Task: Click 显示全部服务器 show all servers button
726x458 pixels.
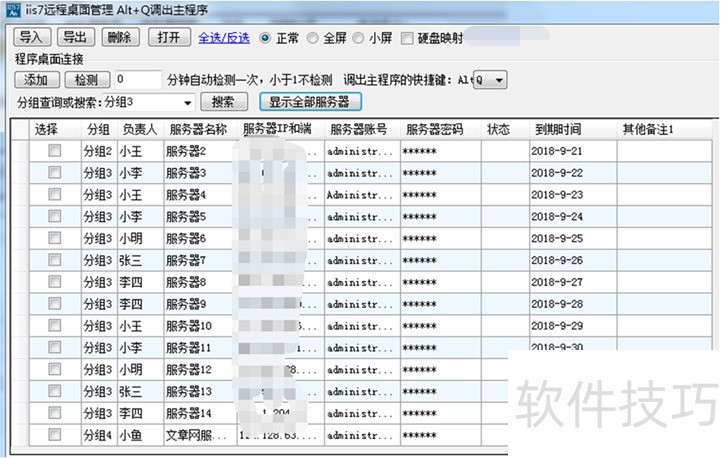Action: (309, 102)
